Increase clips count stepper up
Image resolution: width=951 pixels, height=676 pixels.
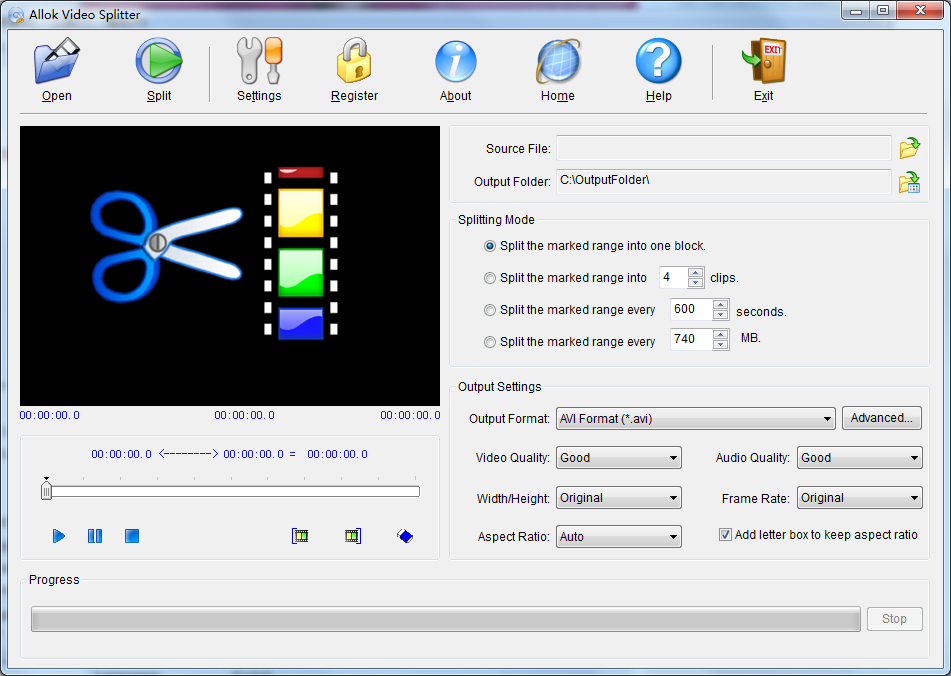696,273
